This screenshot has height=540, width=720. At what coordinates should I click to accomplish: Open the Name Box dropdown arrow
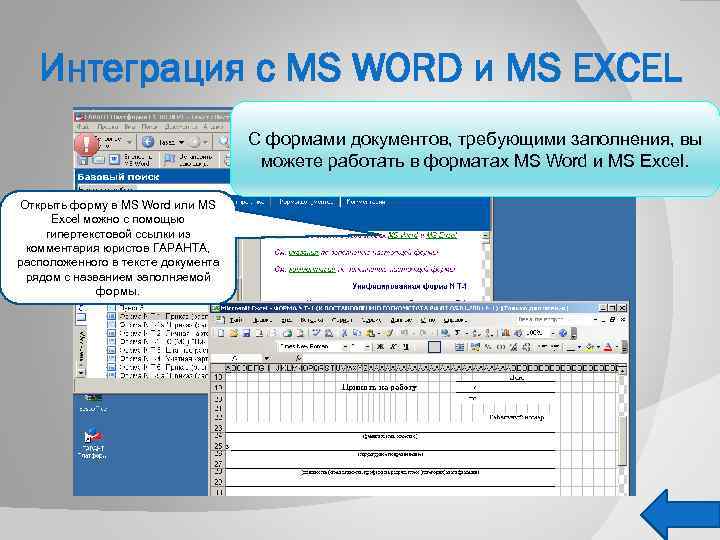pyautogui.click(x=266, y=358)
